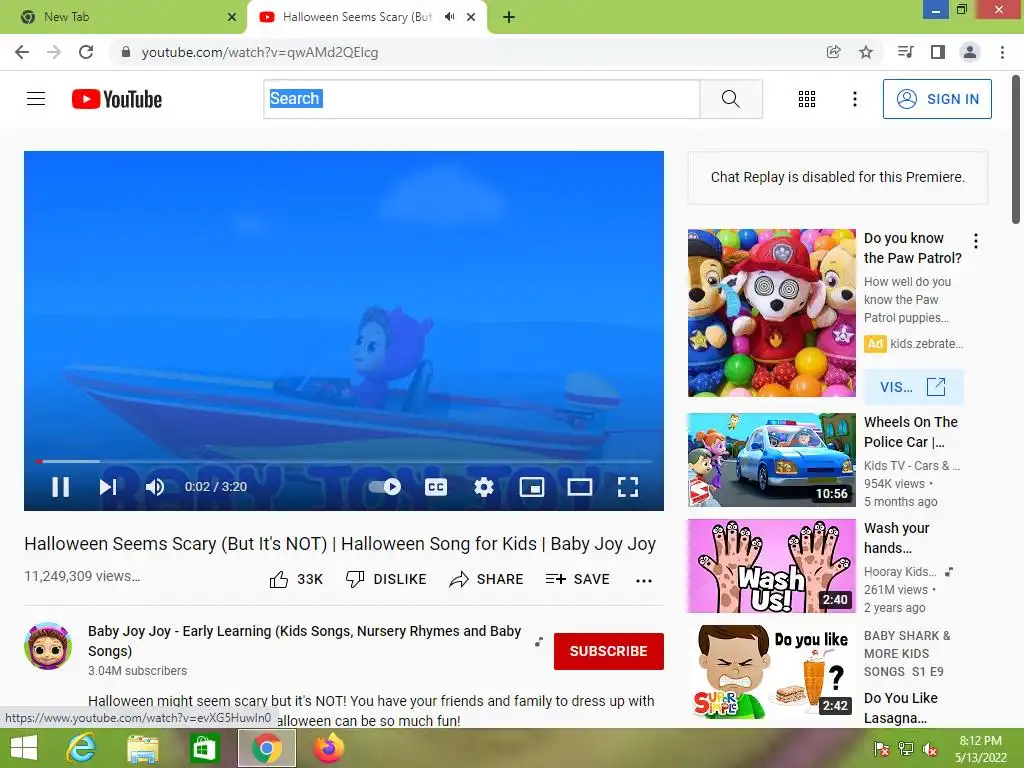Open options for Paw Patrol ad
The width and height of the screenshot is (1024, 768).
point(976,241)
